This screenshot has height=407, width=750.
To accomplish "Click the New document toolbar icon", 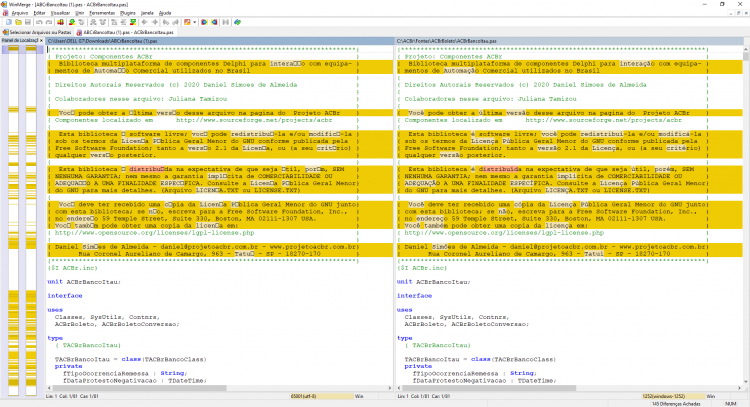I will [x=9, y=22].
